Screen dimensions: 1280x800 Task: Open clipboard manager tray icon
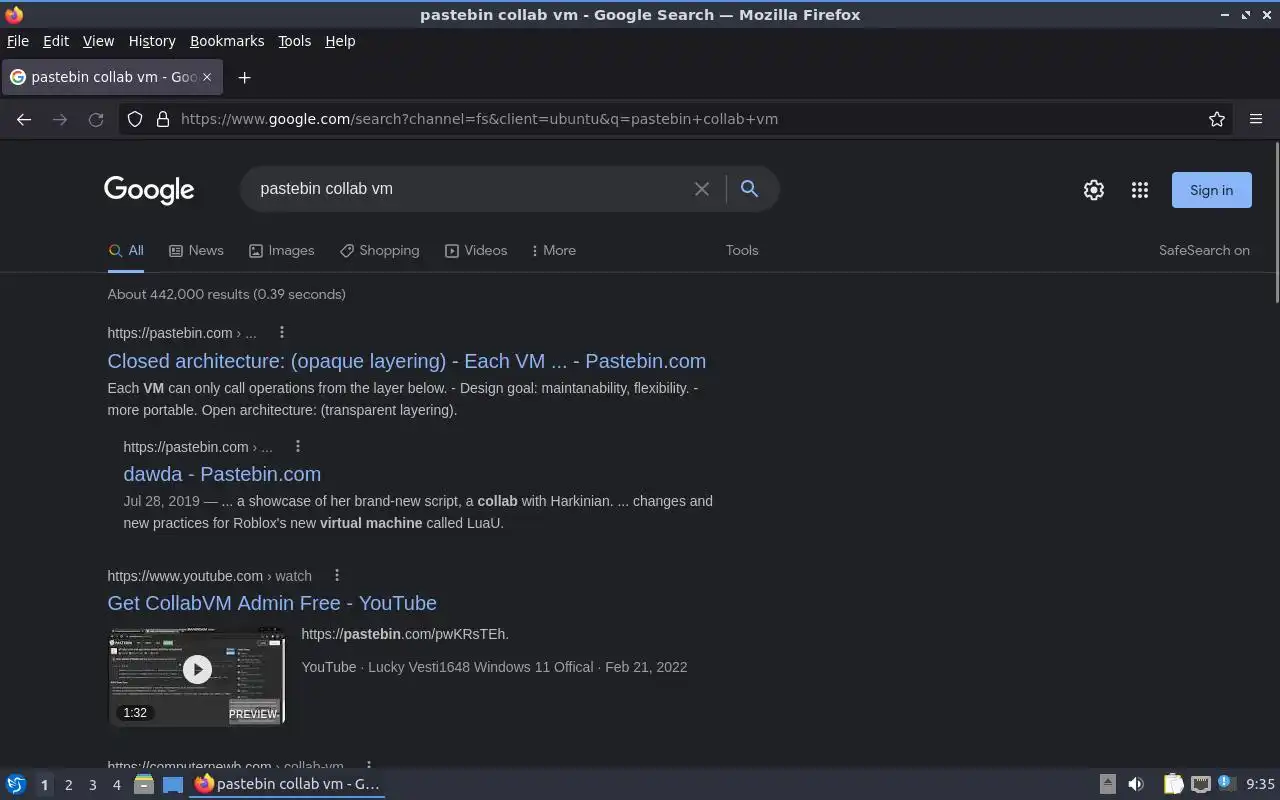1174,784
